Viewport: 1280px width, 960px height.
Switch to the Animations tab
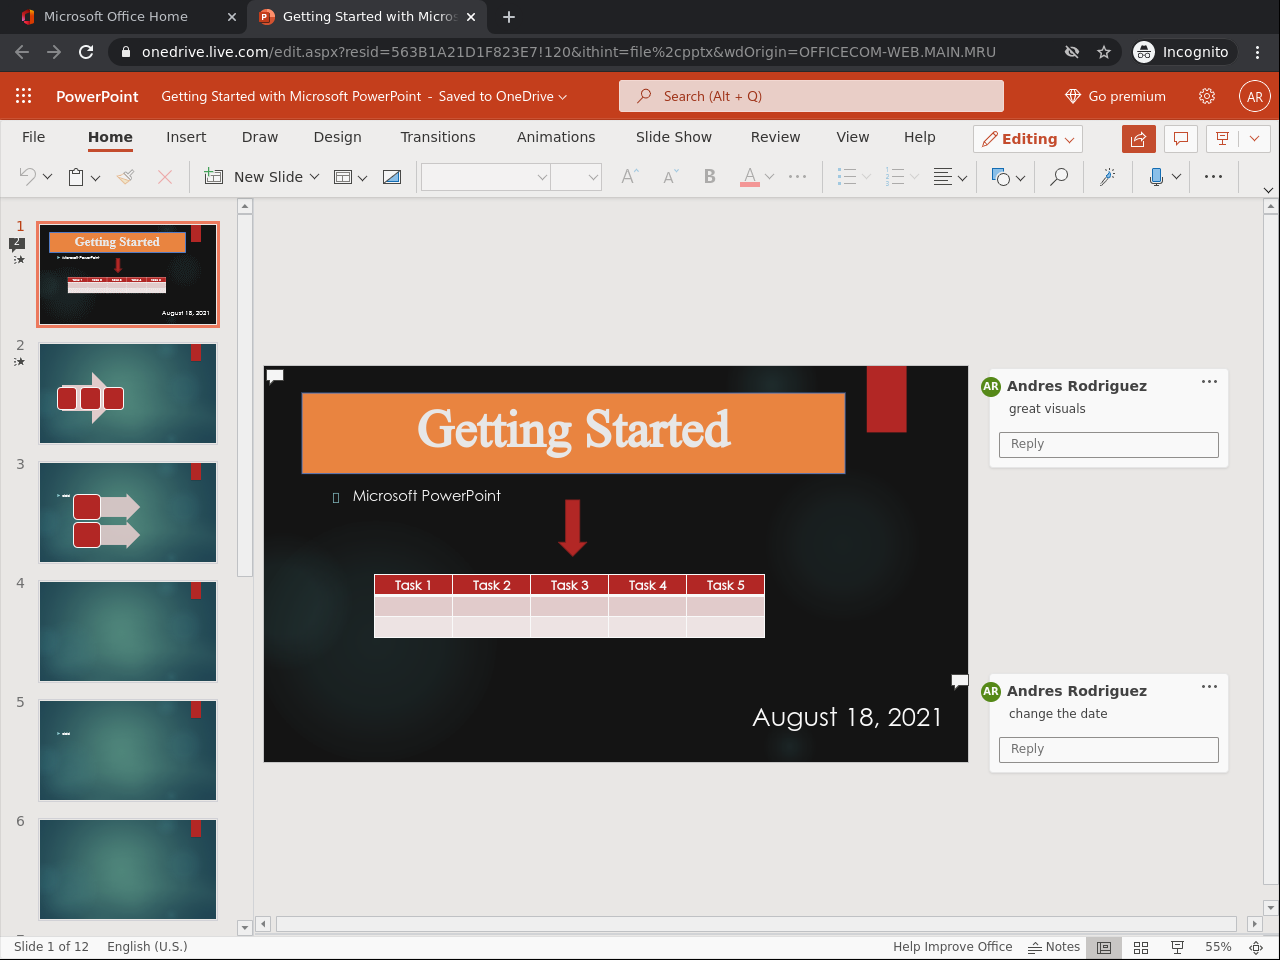556,137
